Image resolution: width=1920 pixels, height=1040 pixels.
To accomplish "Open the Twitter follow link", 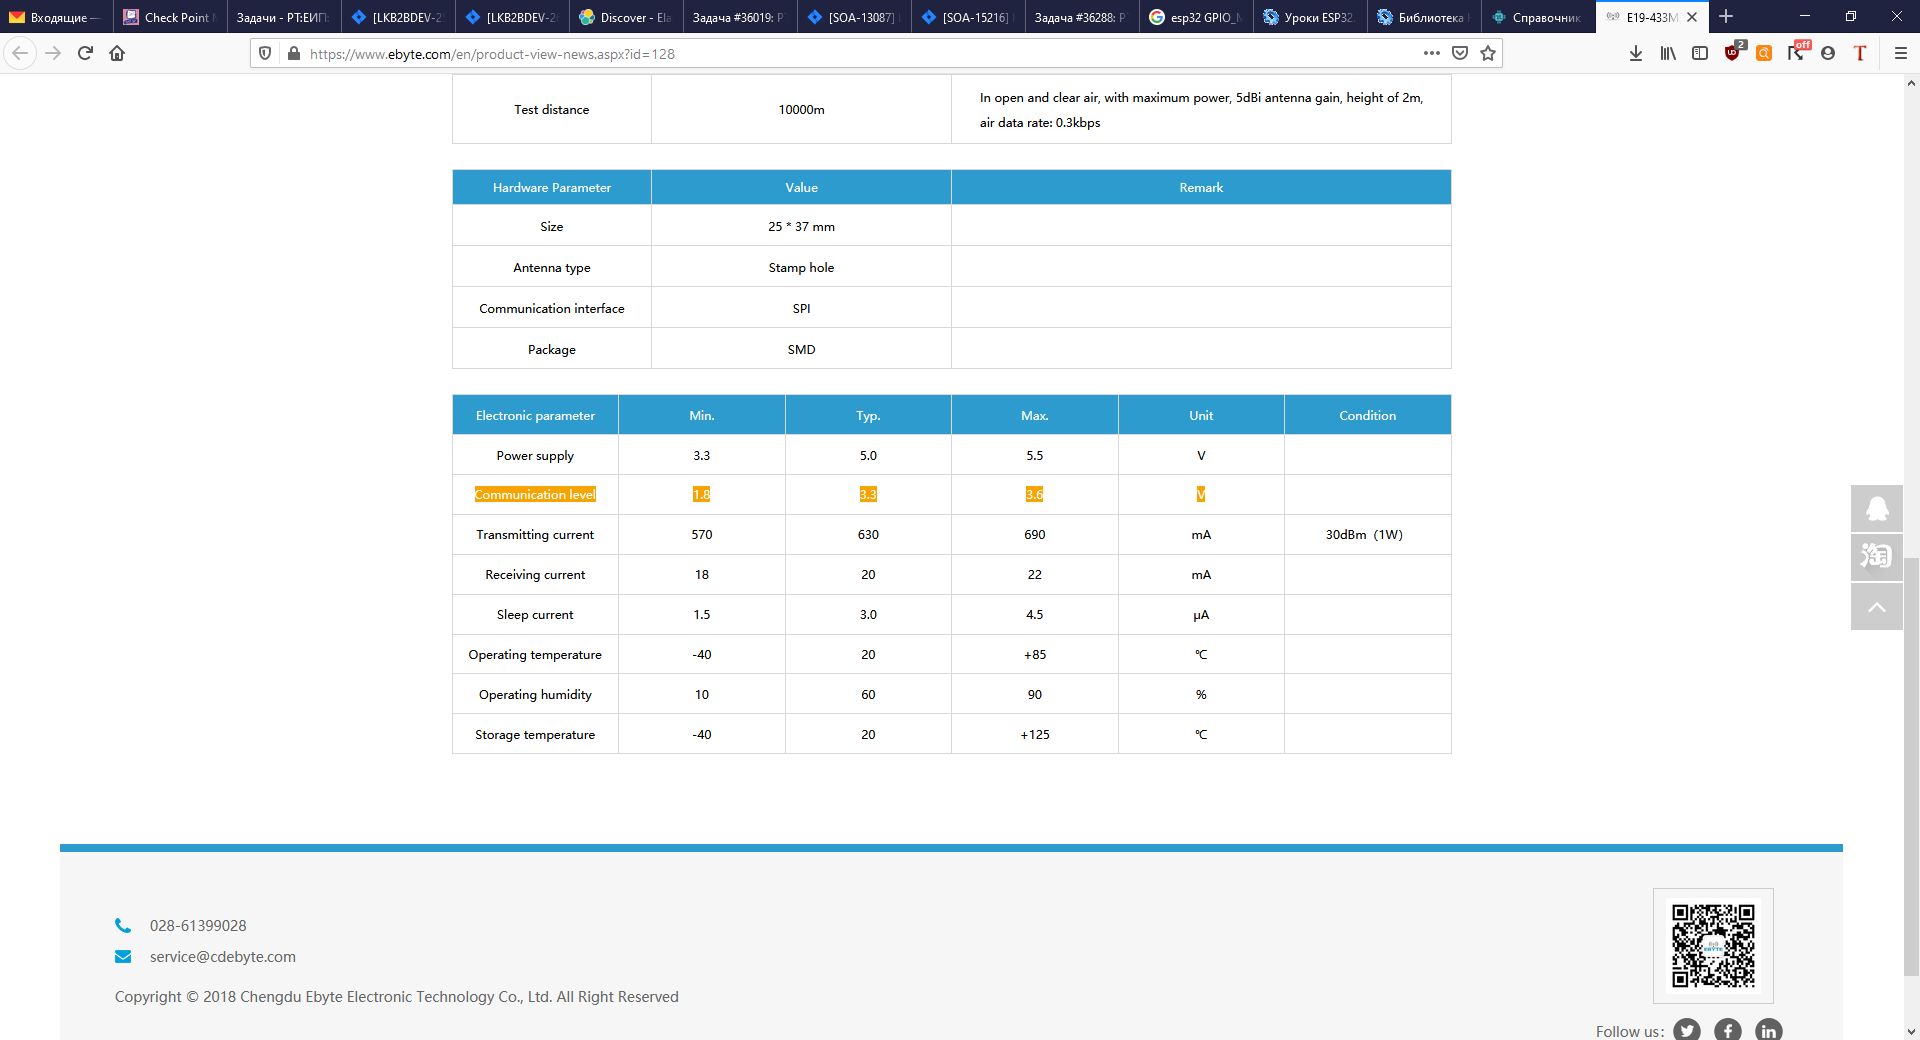I will coord(1687,1030).
